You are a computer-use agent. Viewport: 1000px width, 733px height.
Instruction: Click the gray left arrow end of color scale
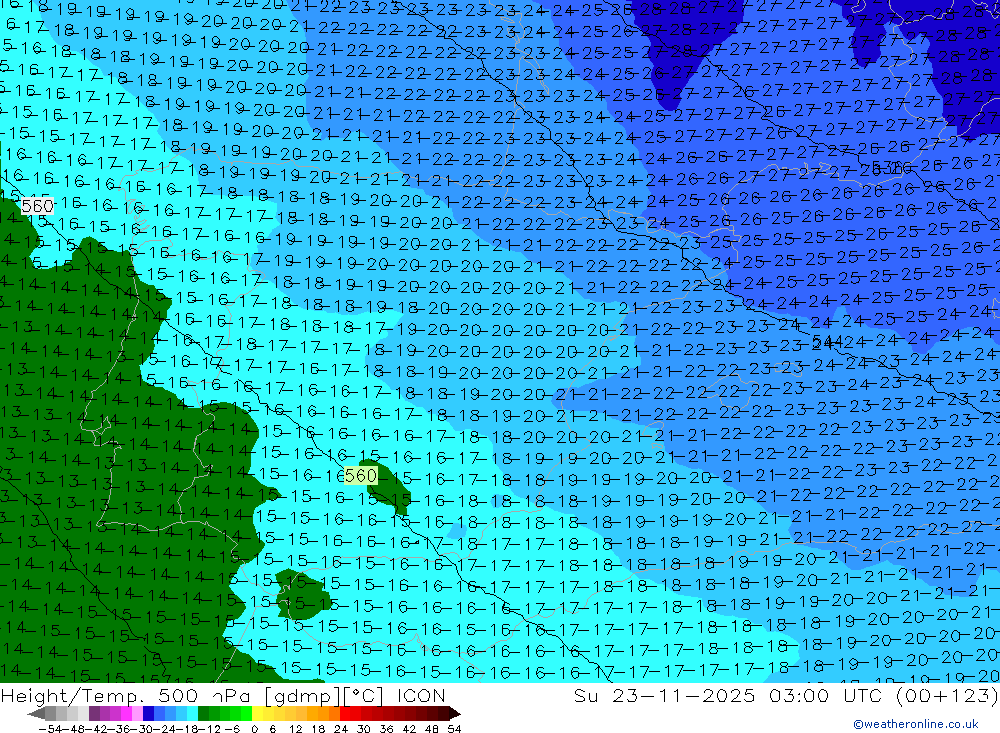pos(36,714)
